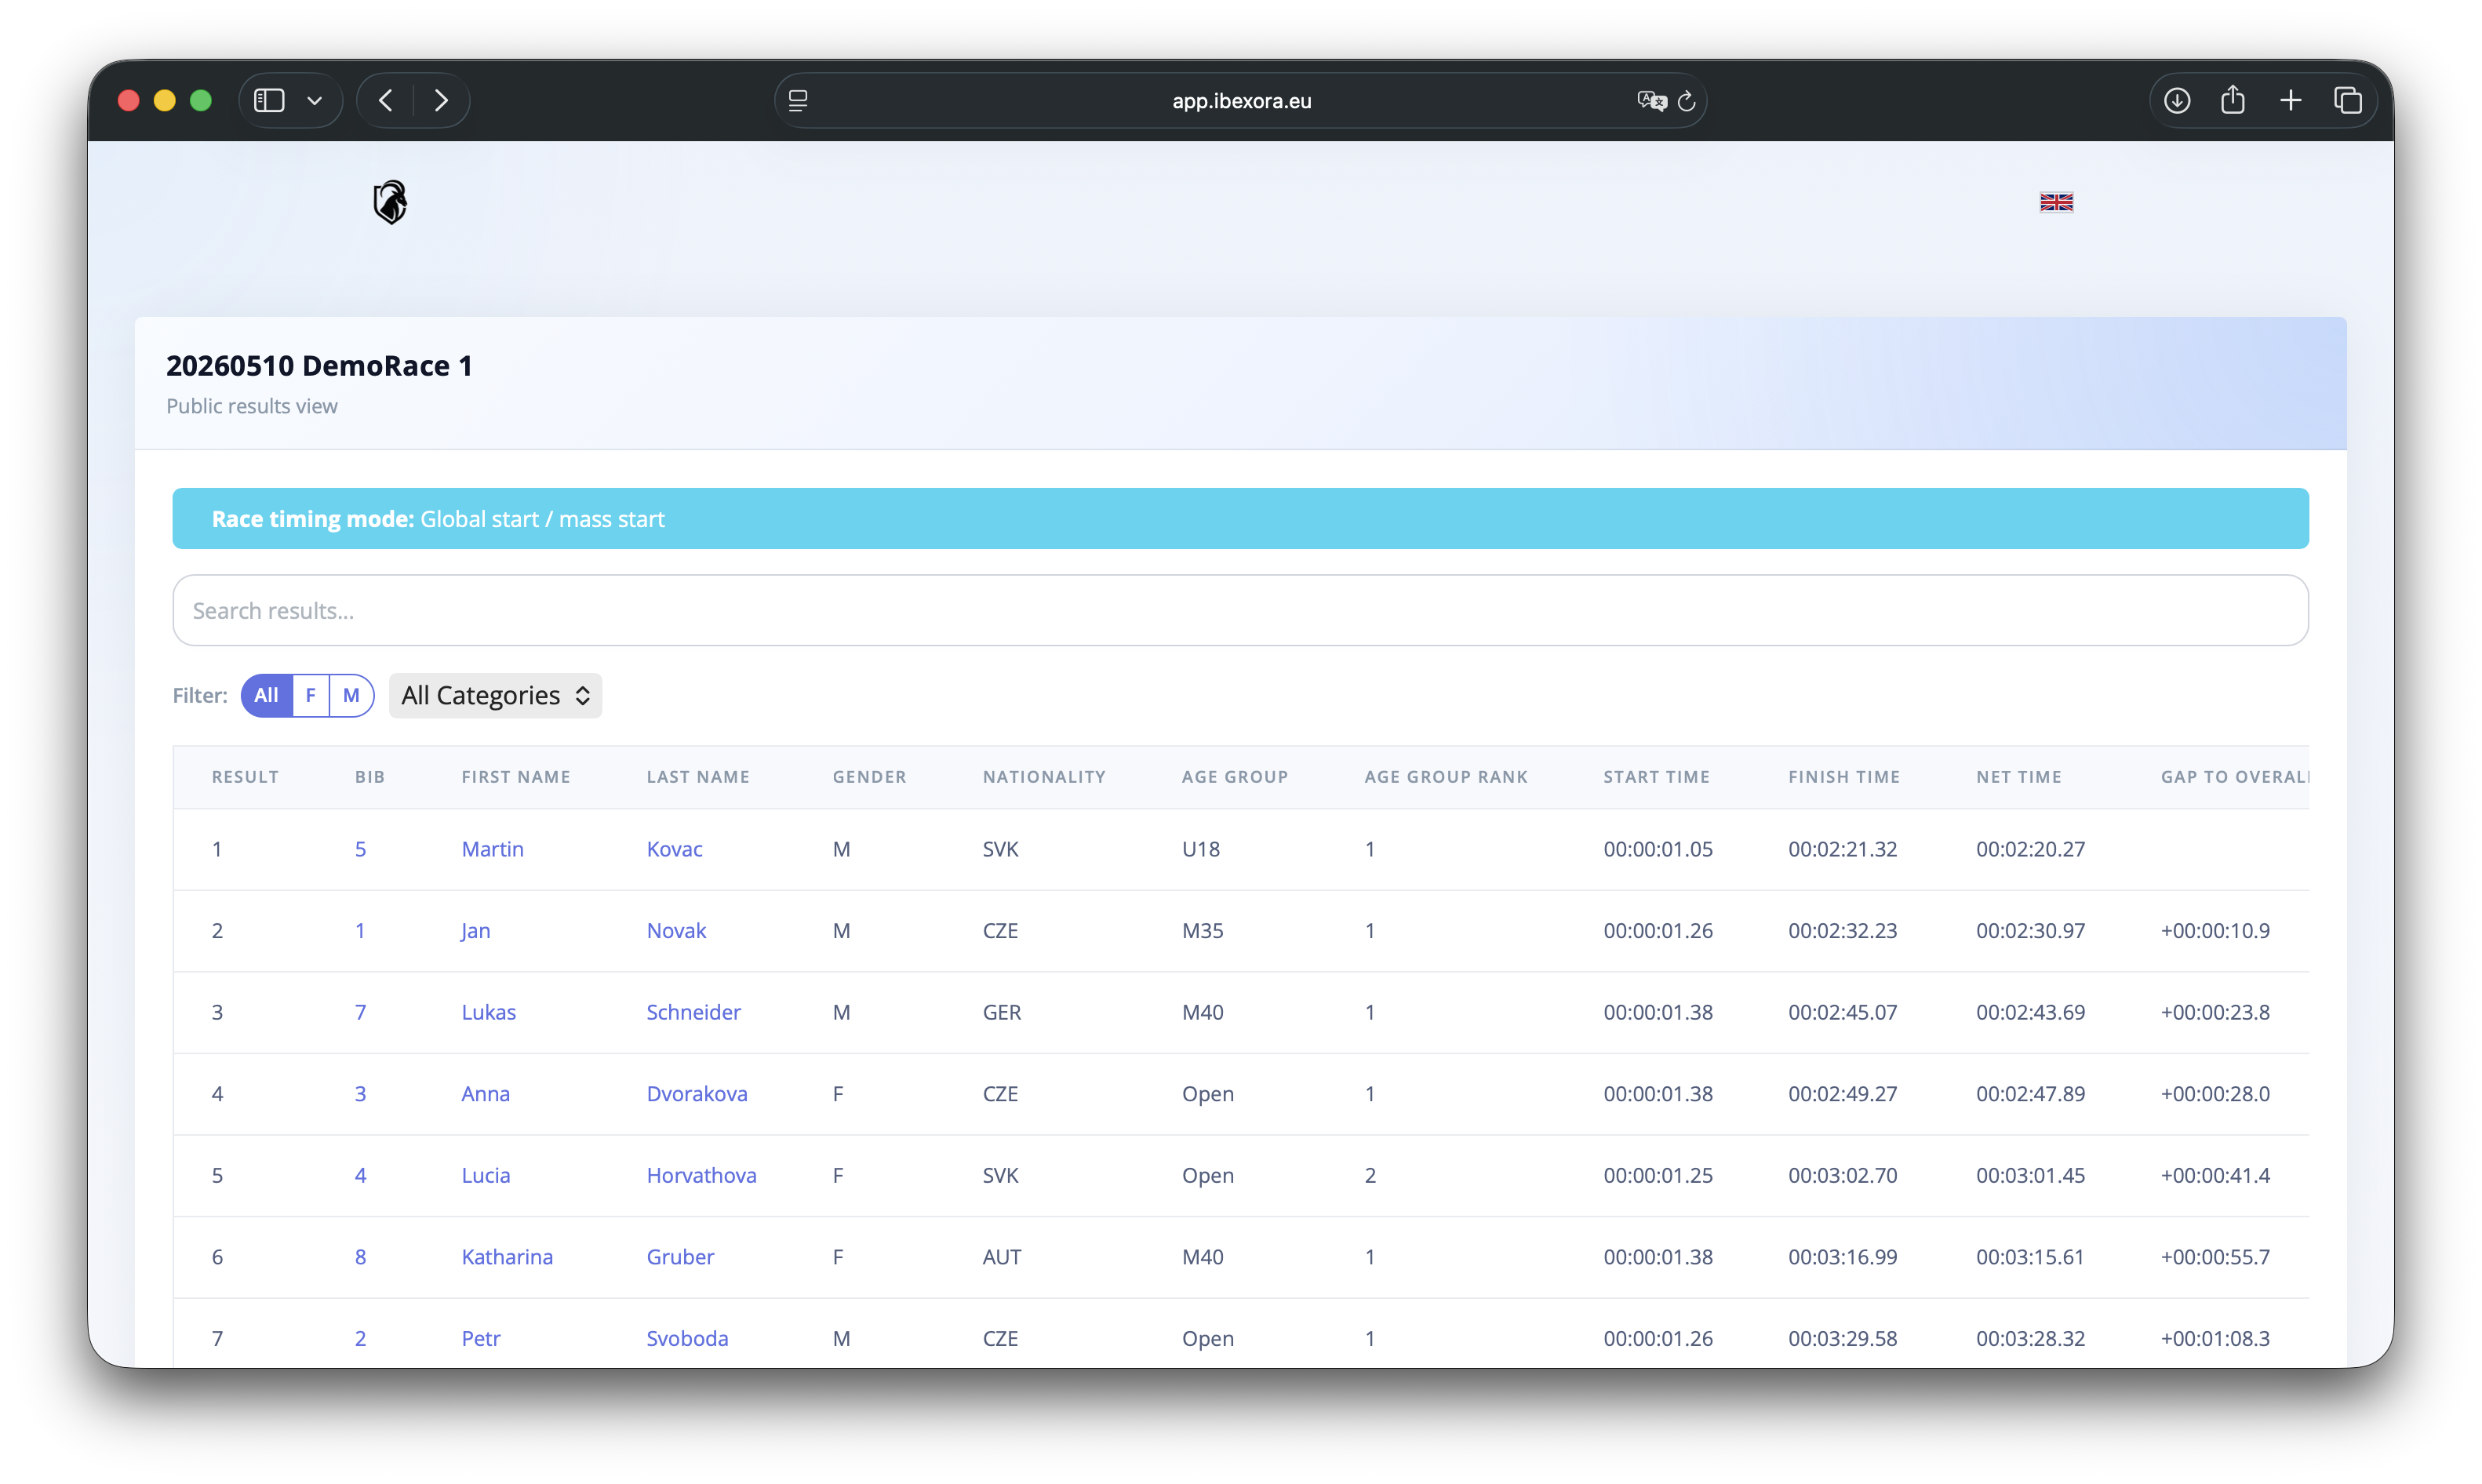Click the app.ibexora.eu address field
2482x1484 pixels.
pos(1241,101)
